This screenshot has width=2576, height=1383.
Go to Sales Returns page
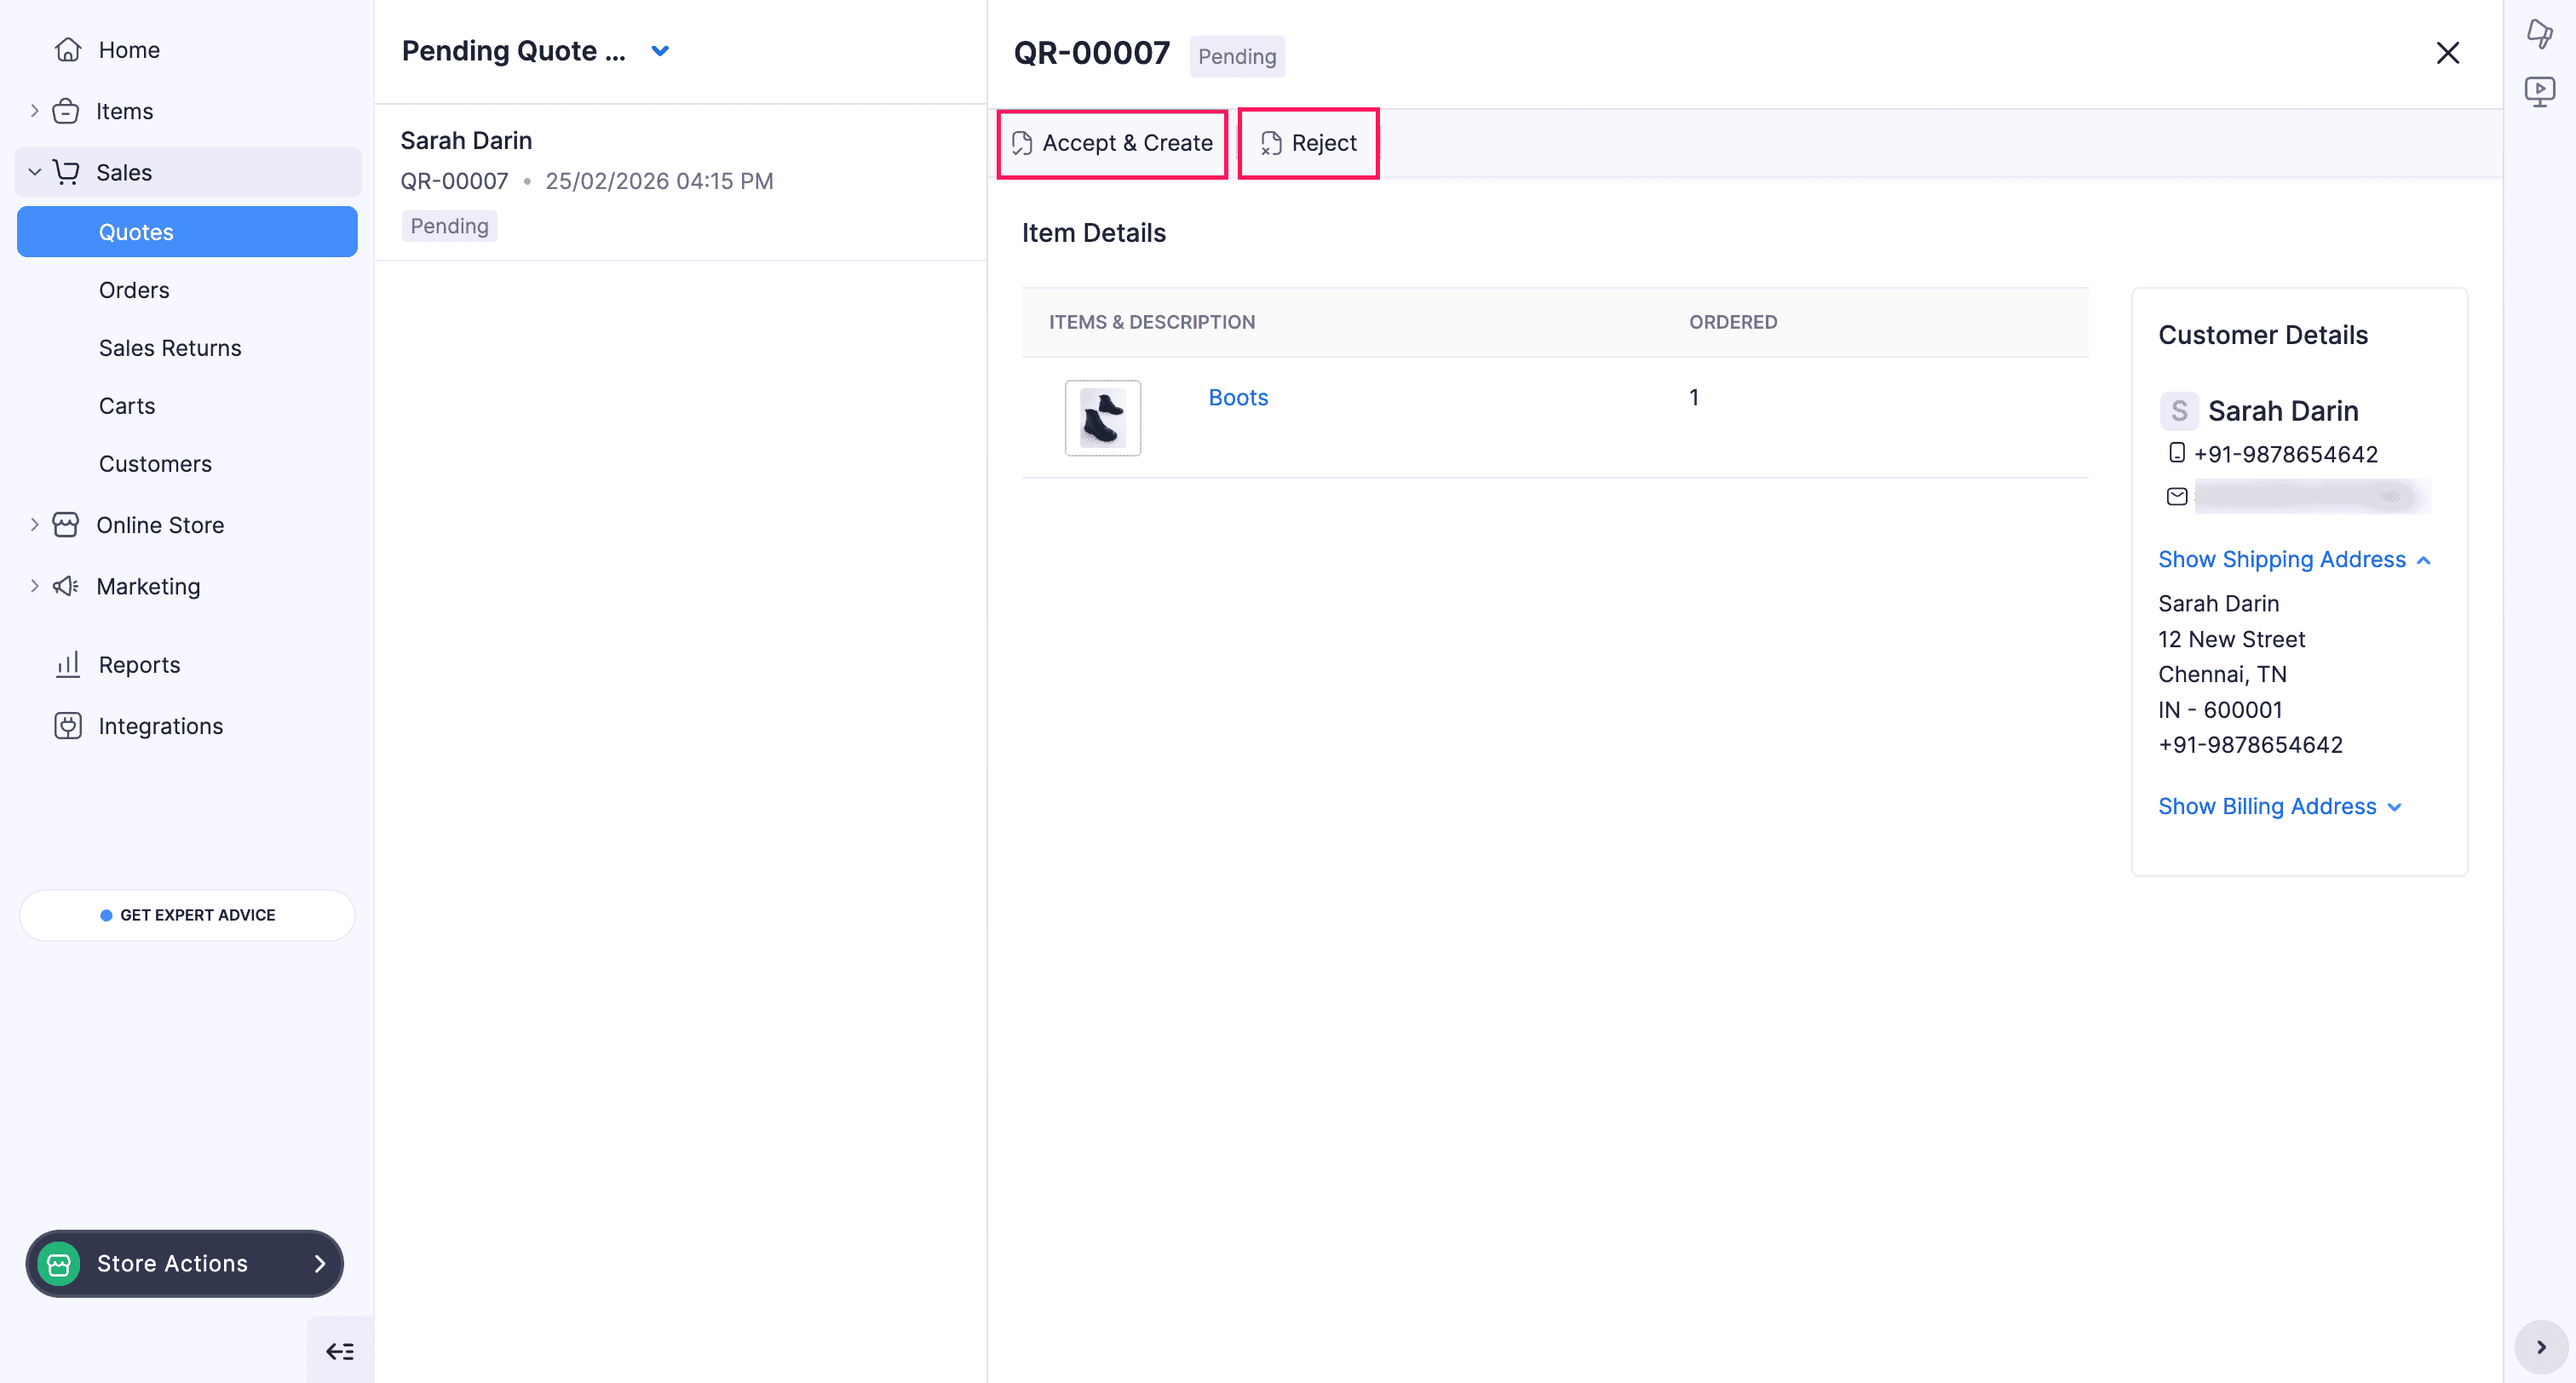(170, 348)
